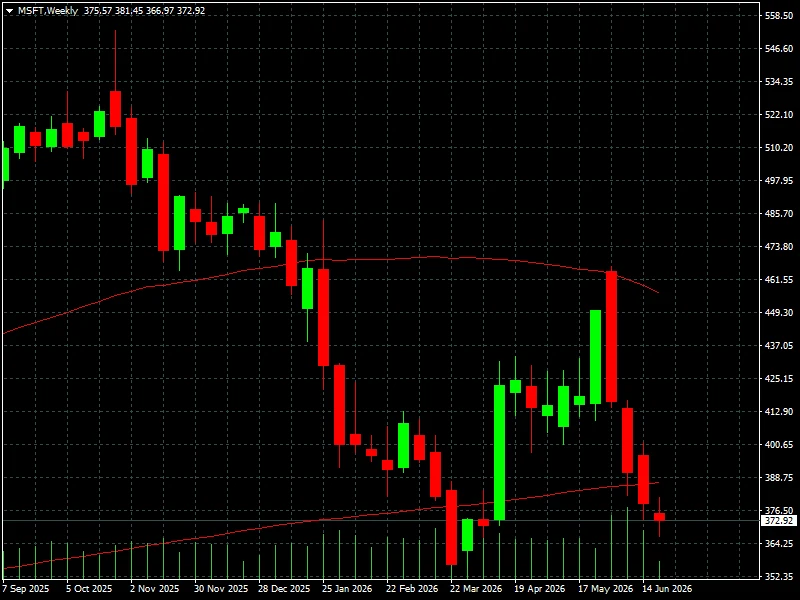Click the MSFT,Weekly chart title
Image resolution: width=800 pixels, height=600 pixels.
tap(48, 11)
